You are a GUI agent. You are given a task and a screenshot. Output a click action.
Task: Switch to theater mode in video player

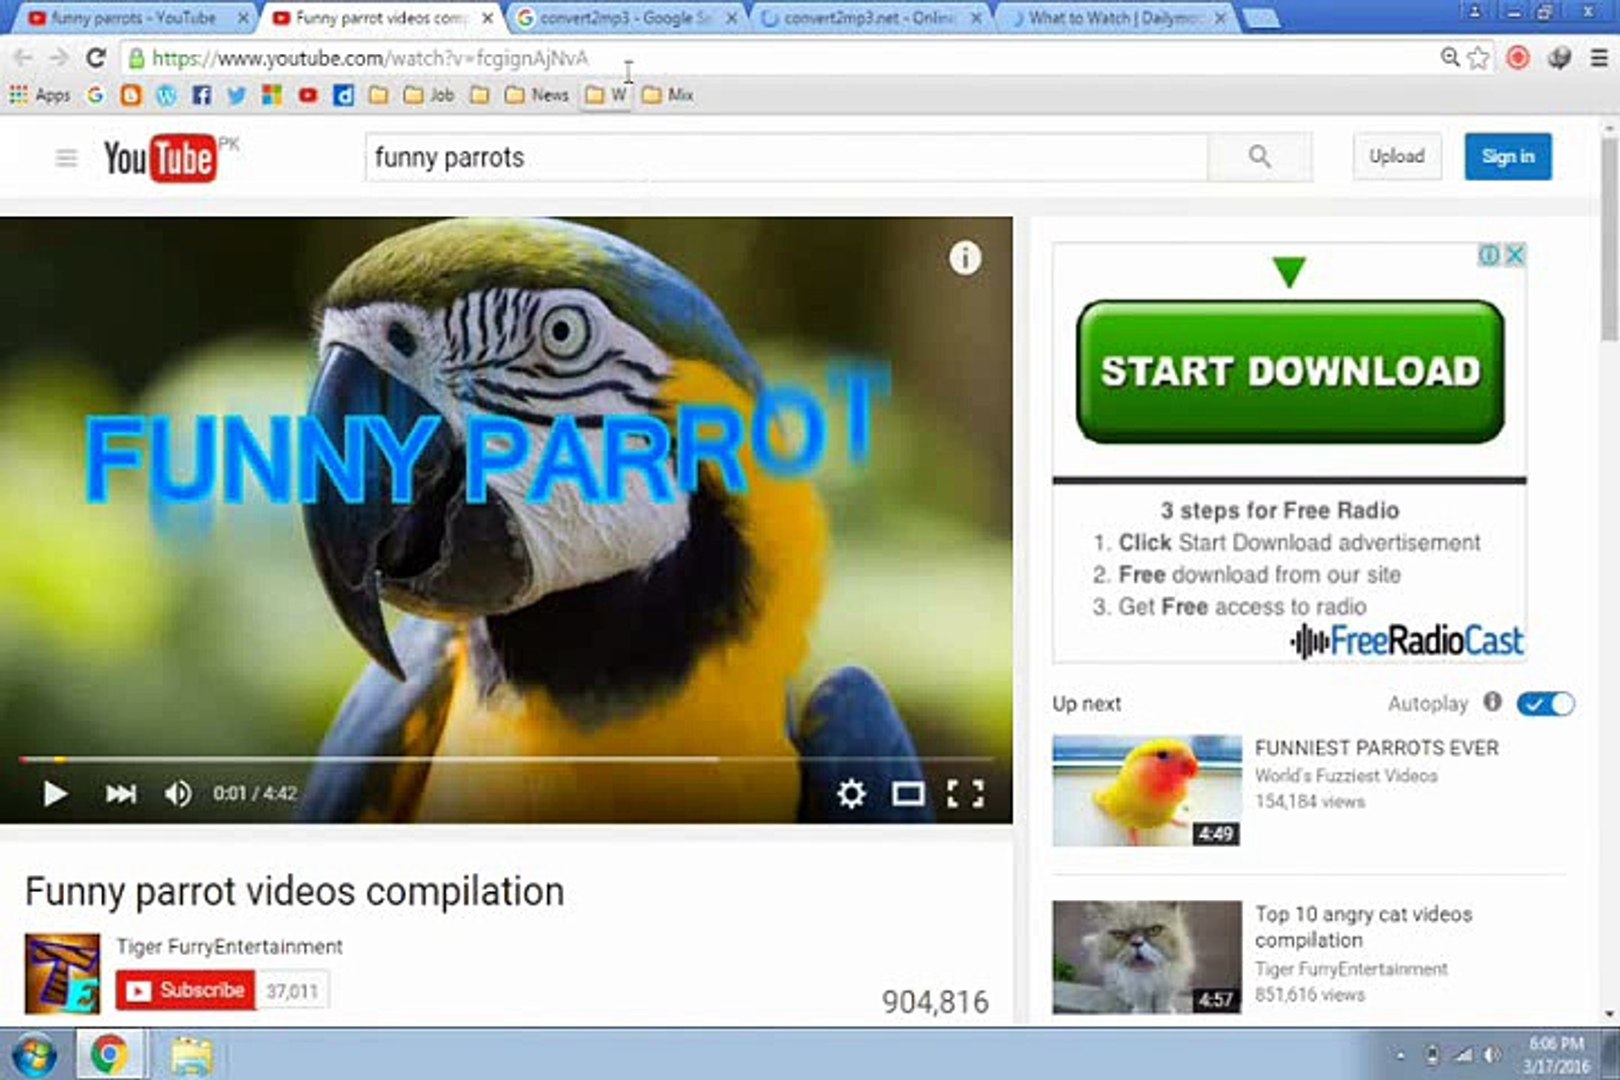908,793
